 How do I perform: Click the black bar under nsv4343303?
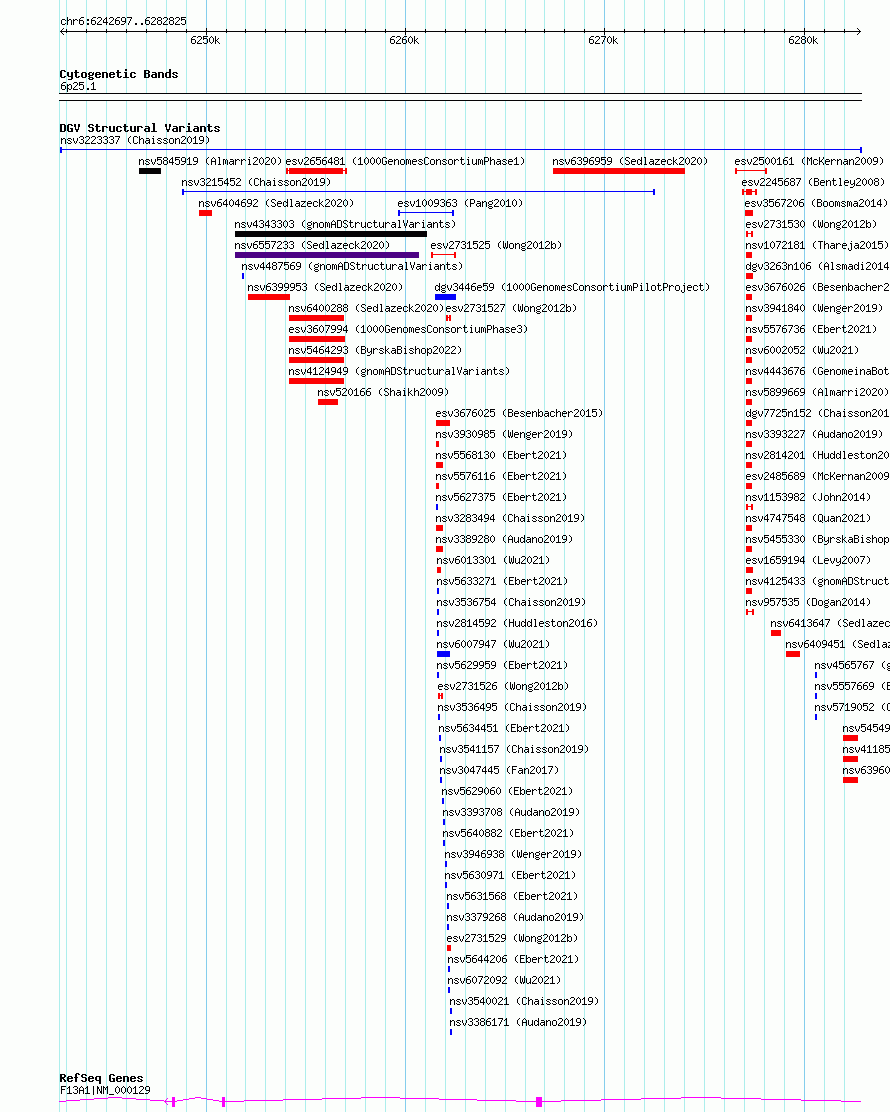[x=330, y=234]
